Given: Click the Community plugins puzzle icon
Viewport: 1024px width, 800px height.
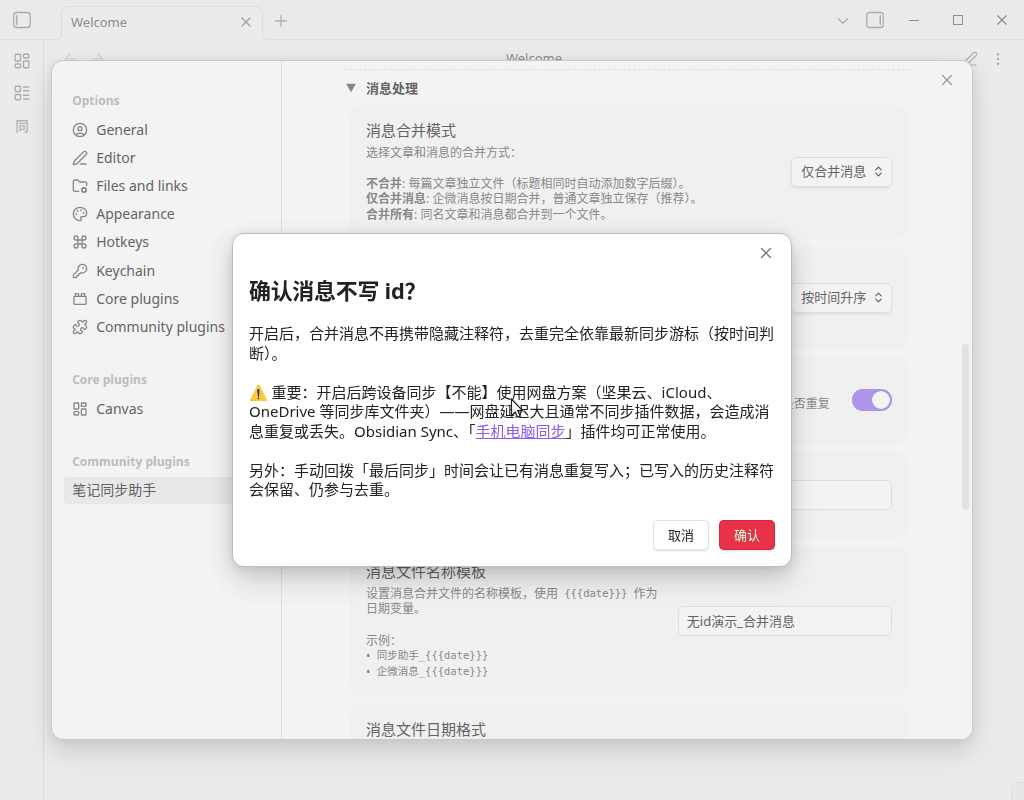Looking at the screenshot, I should [80, 327].
